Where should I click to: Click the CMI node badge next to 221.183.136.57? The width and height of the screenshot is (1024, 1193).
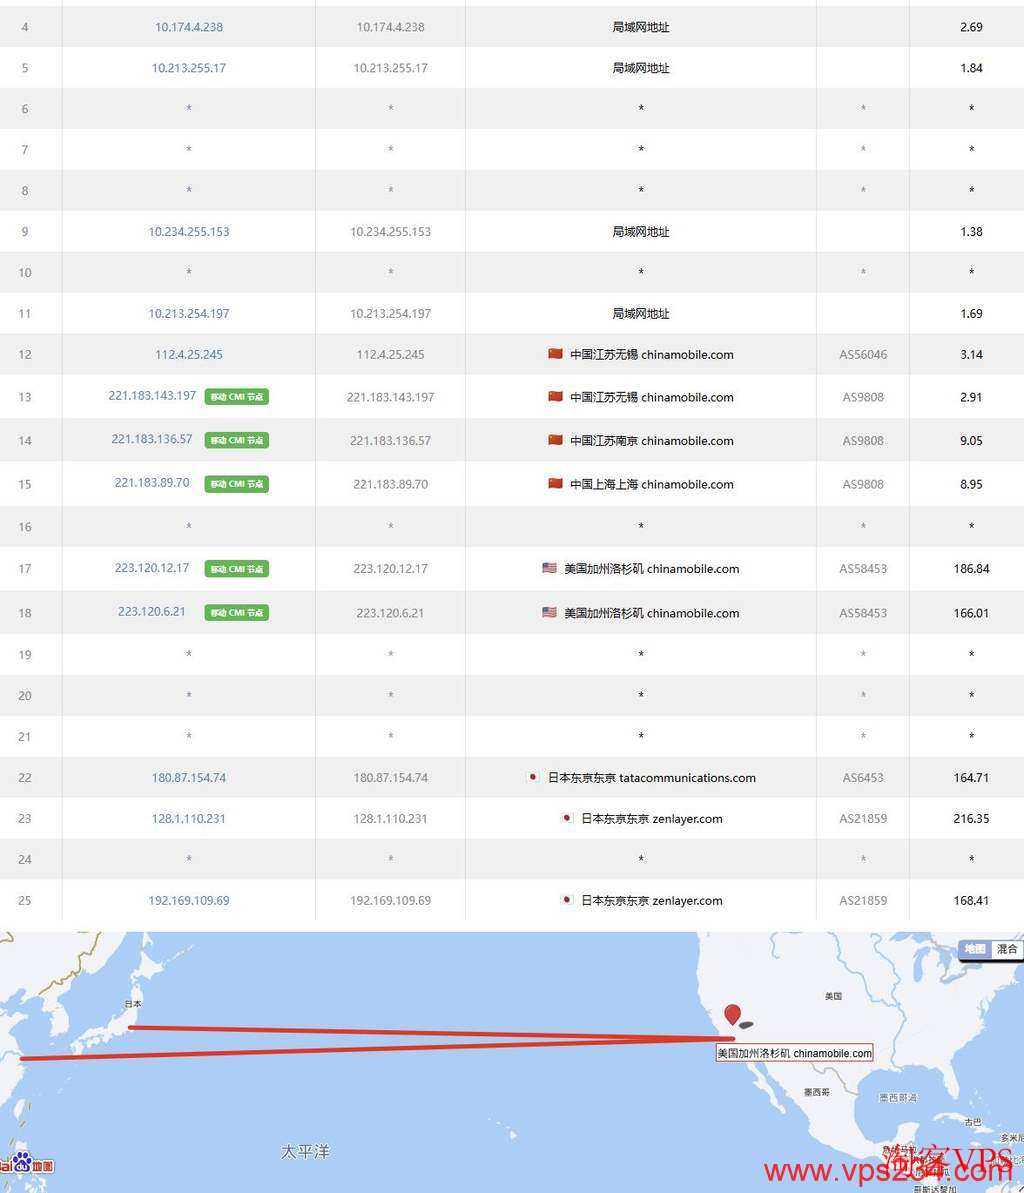click(x=237, y=440)
